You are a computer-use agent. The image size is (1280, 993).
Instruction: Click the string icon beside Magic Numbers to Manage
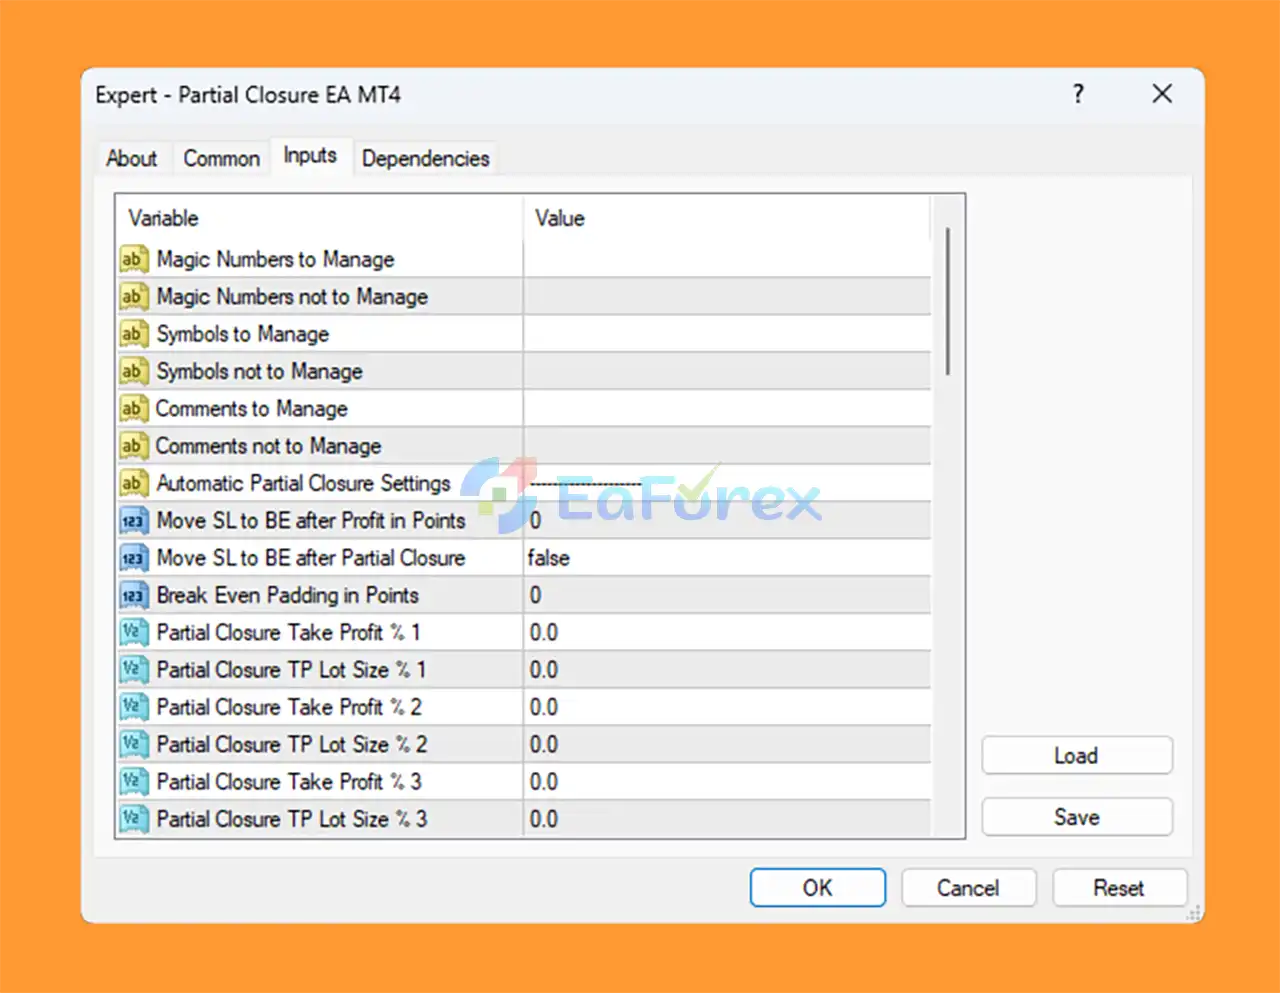(x=132, y=260)
